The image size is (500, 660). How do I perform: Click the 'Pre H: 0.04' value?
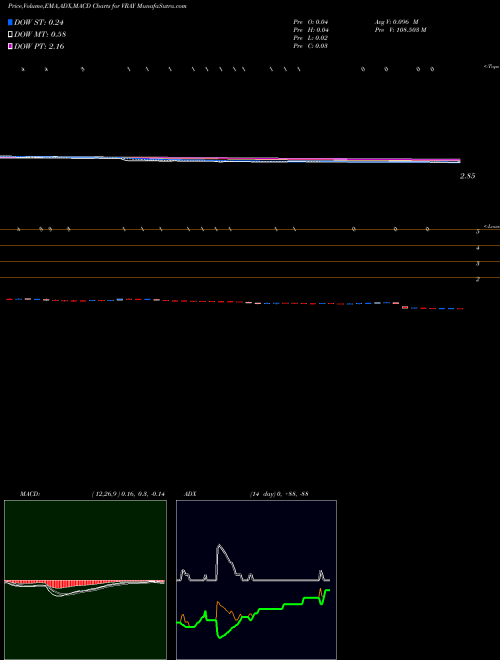pos(311,30)
